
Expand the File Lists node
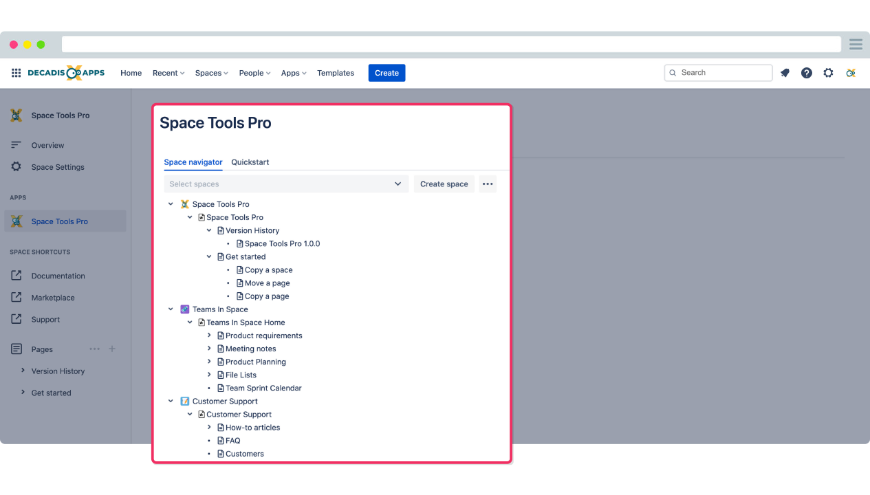pyautogui.click(x=209, y=375)
